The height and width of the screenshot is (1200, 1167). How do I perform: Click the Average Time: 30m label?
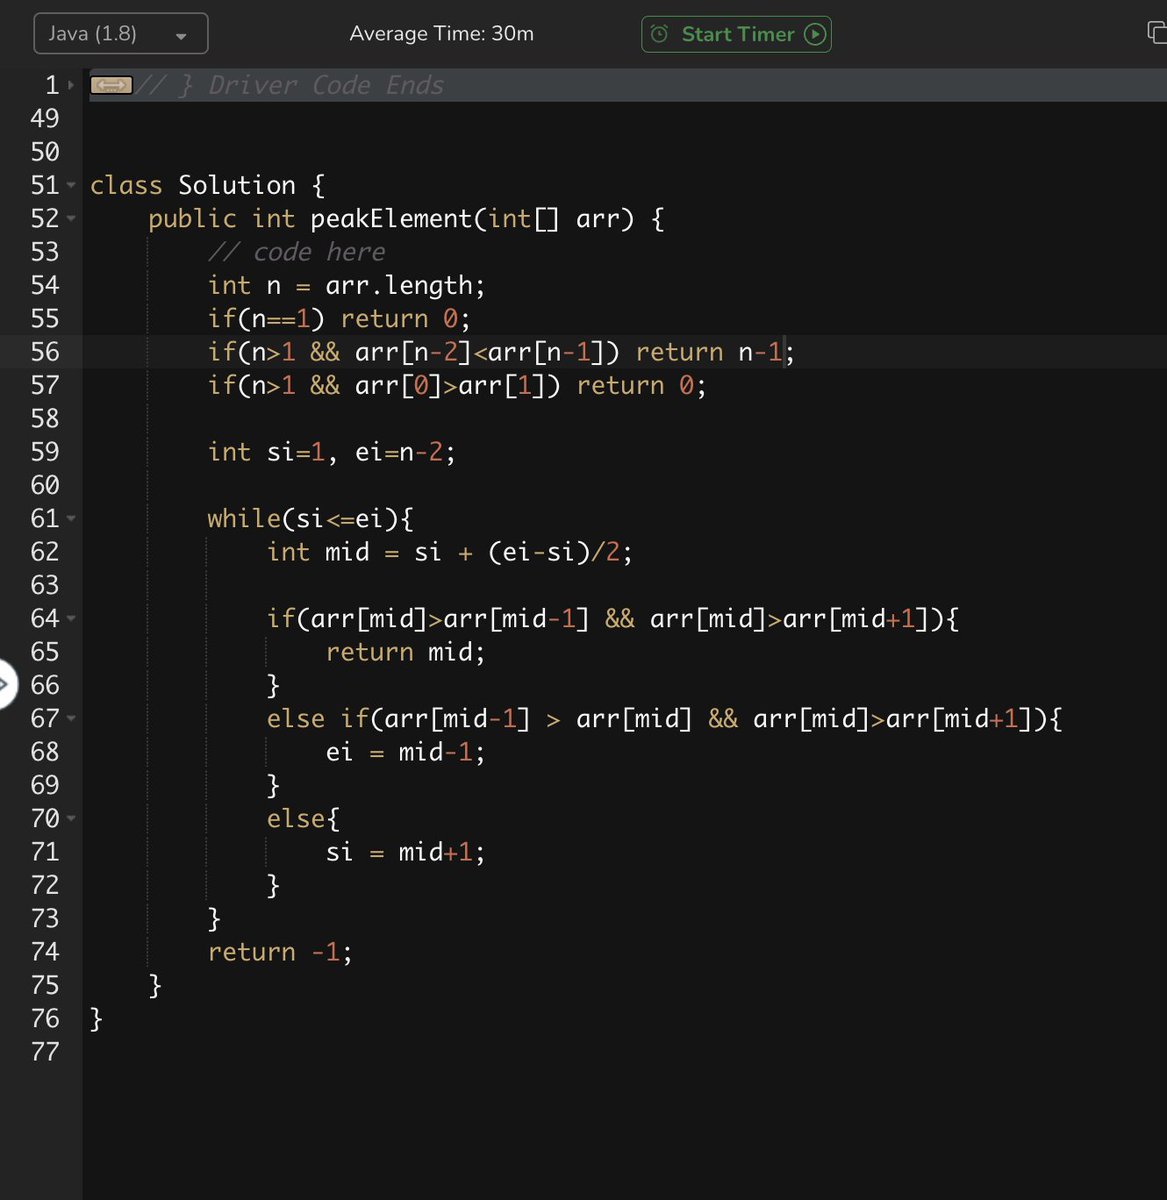[x=441, y=34]
